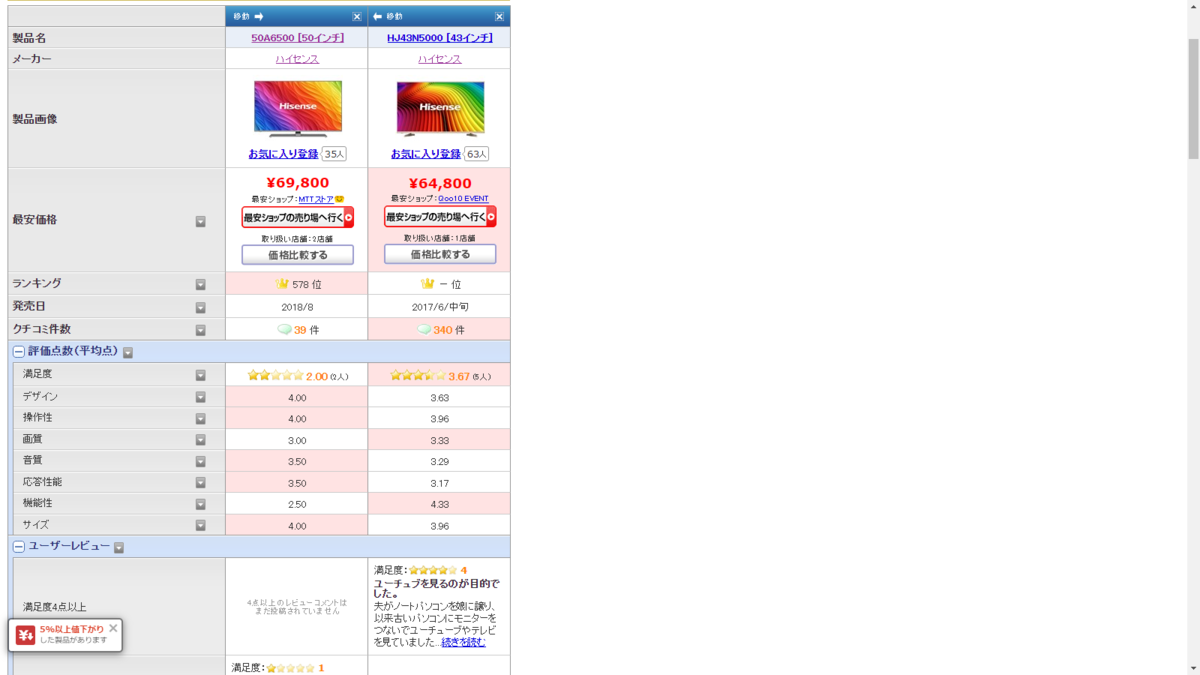The width and height of the screenshot is (1200, 675).
Task: Click the 4.33 機能性 score cell
Action: pyautogui.click(x=440, y=505)
